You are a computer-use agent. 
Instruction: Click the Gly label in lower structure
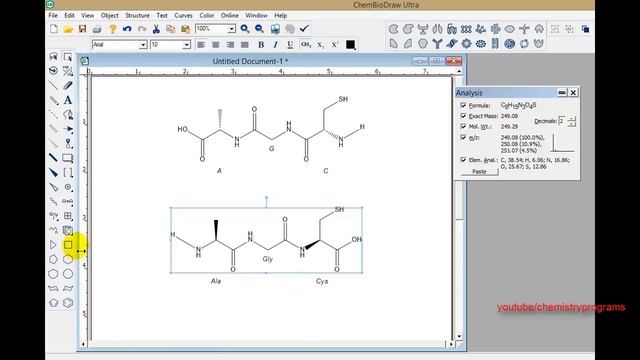[x=268, y=259]
